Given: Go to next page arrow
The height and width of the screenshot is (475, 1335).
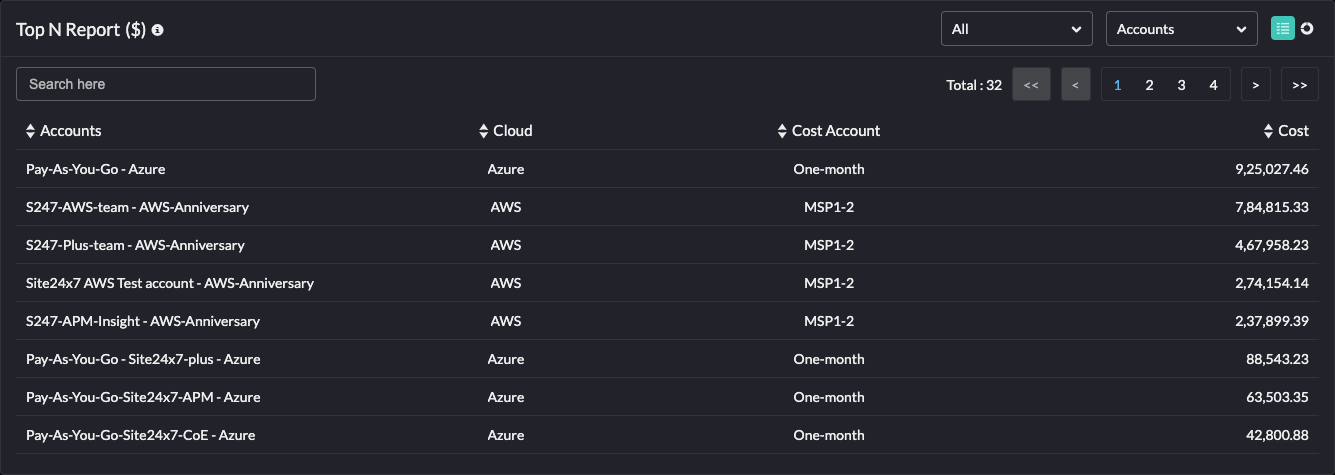Looking at the screenshot, I should (1255, 85).
